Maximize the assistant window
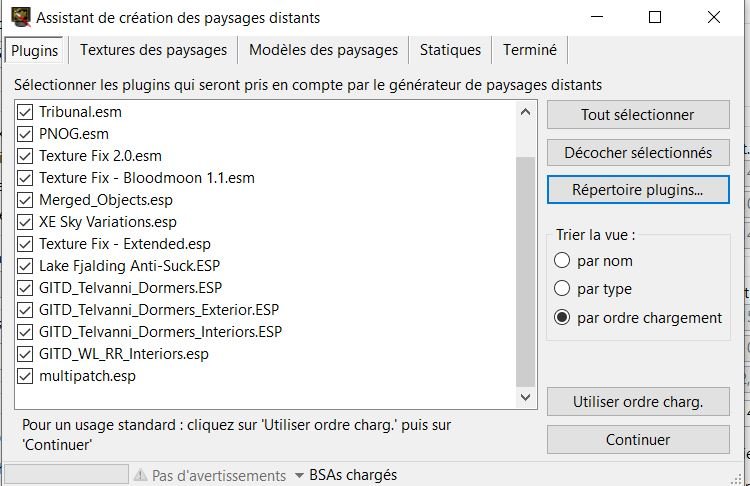The image size is (750, 486). (x=655, y=17)
